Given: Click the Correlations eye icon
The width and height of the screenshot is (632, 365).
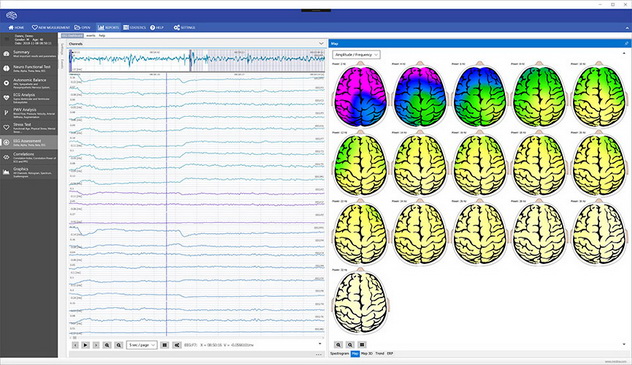Looking at the screenshot, I should [x=6, y=157].
